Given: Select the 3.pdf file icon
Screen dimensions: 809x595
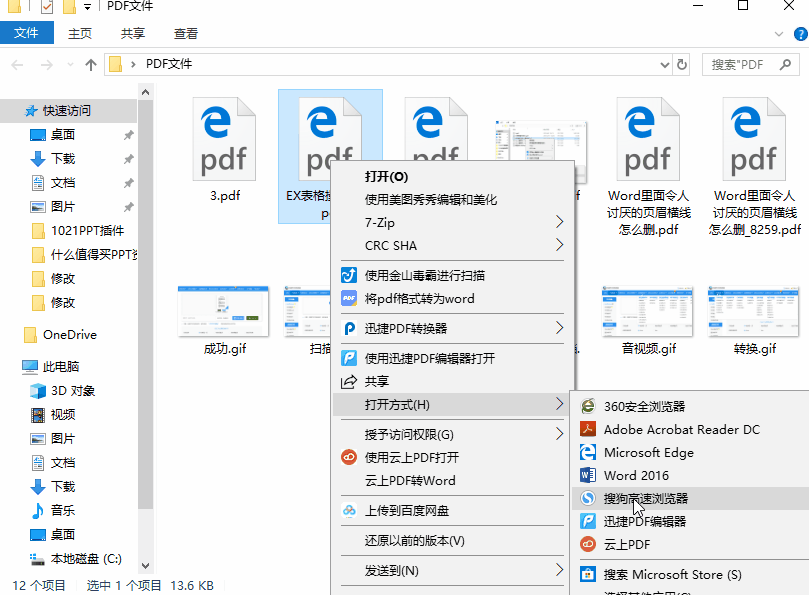Looking at the screenshot, I should (x=224, y=139).
